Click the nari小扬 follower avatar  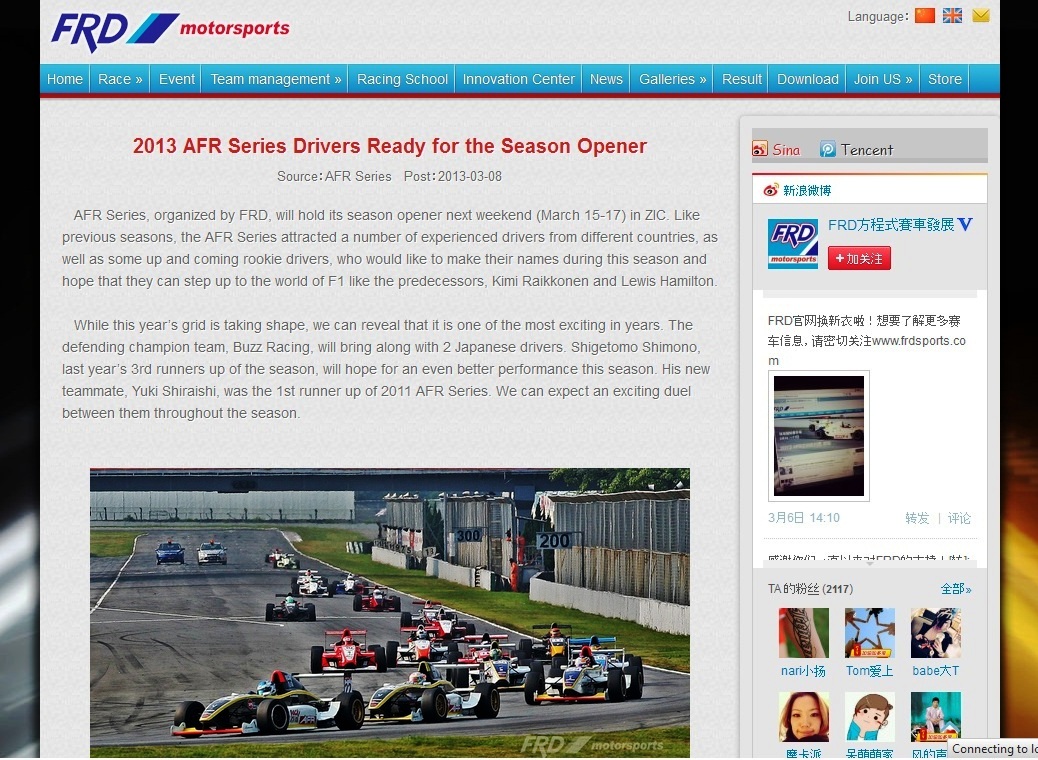[x=804, y=633]
